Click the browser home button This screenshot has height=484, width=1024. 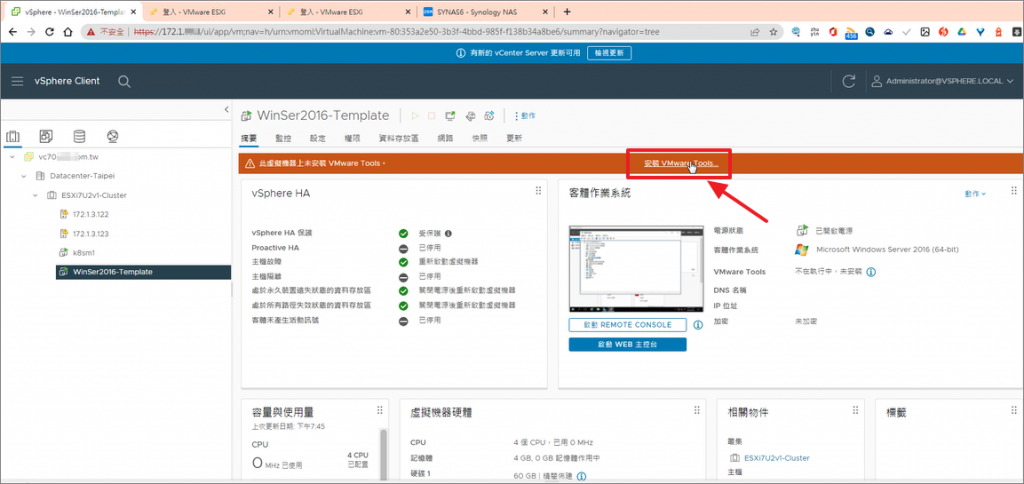(67, 31)
